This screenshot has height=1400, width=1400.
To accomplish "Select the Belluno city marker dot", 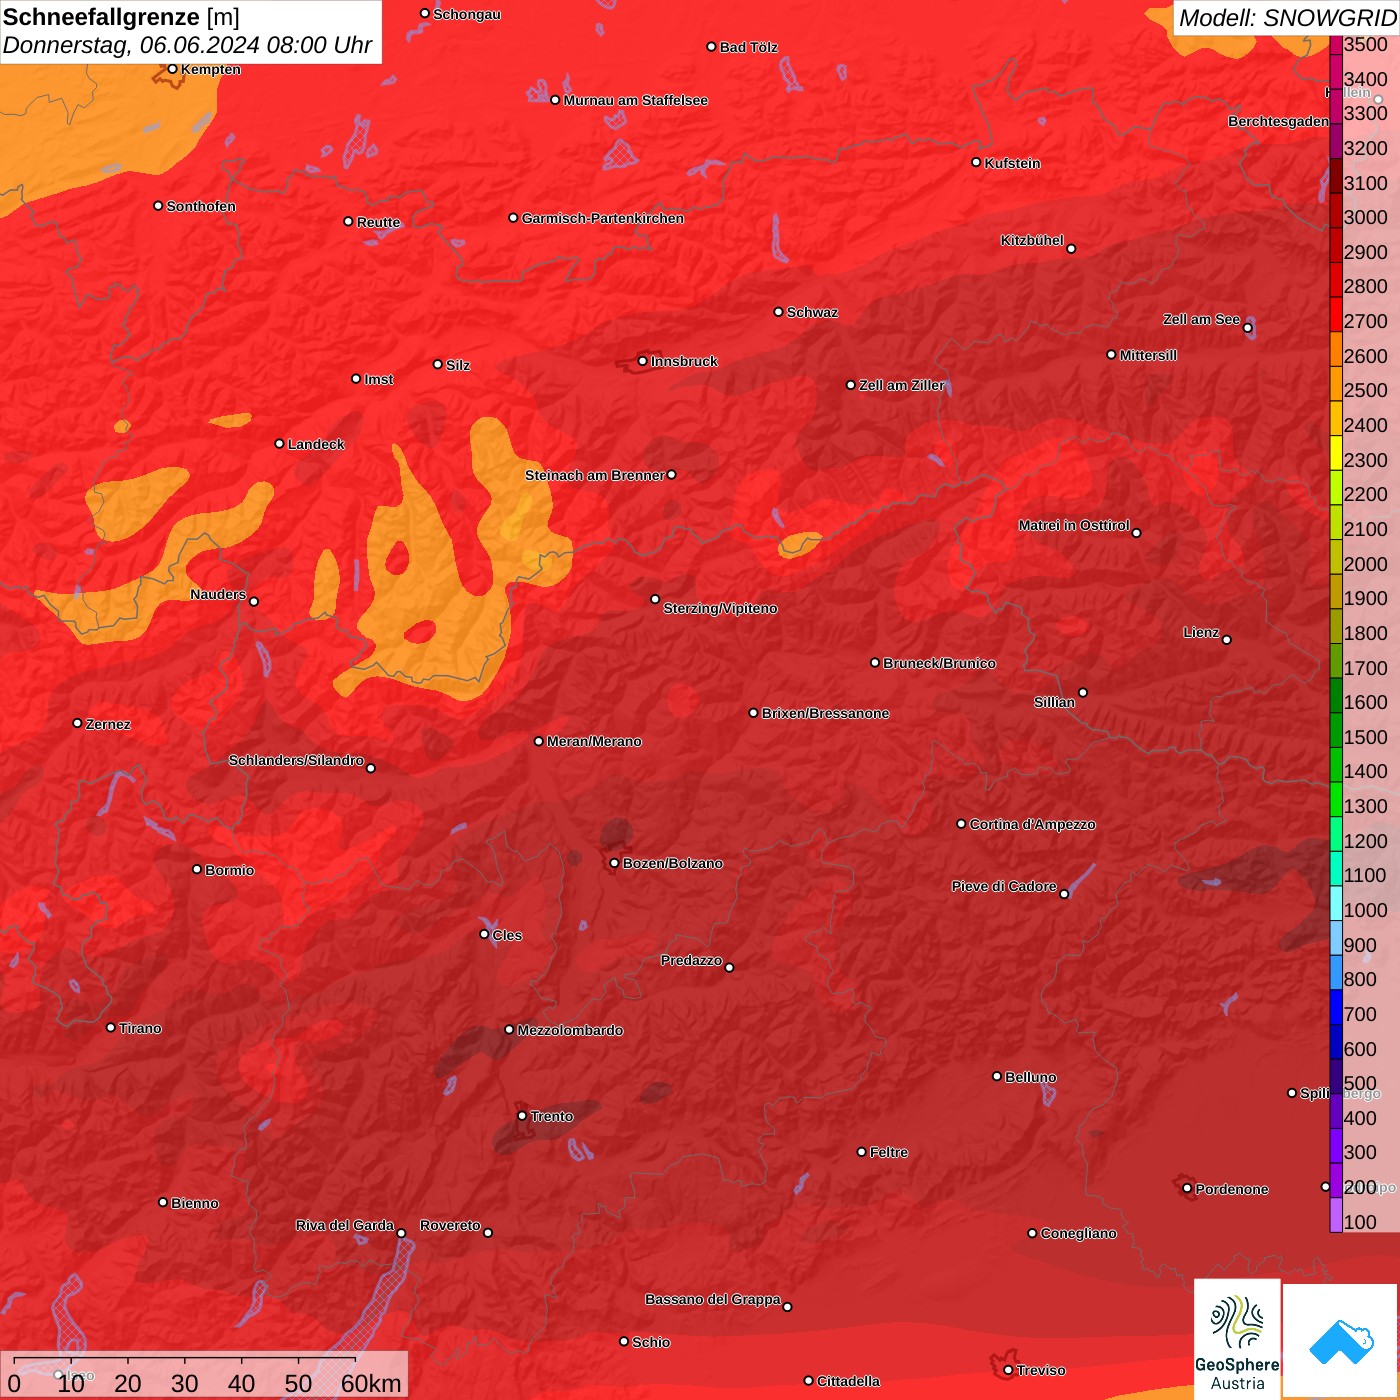I will [997, 1076].
